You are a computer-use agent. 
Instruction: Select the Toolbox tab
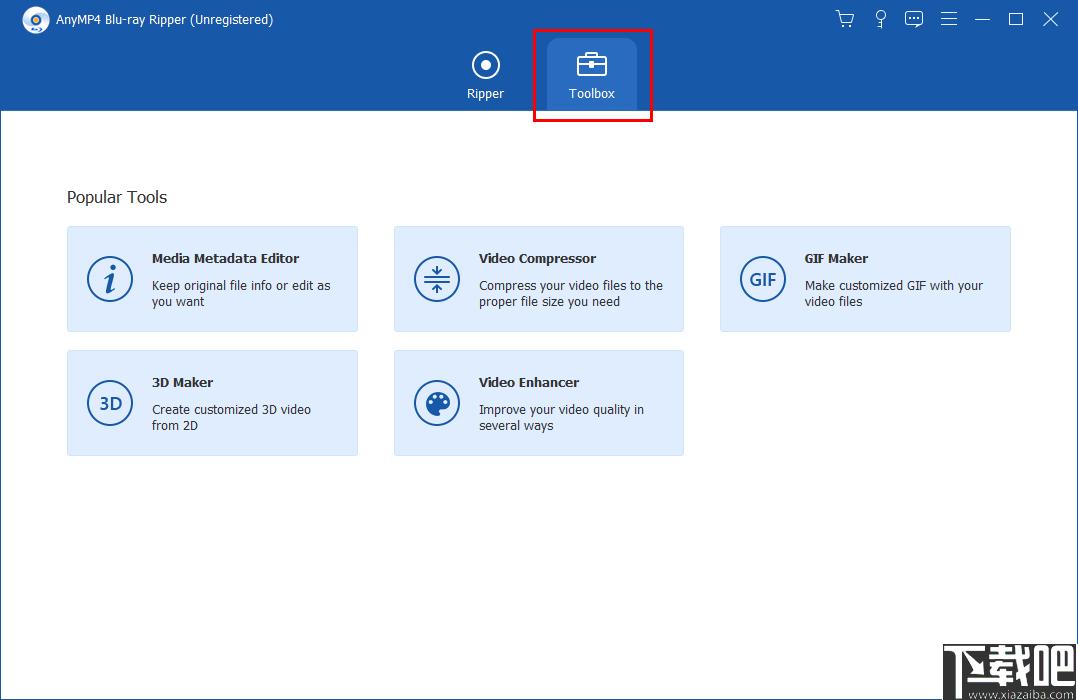point(592,75)
